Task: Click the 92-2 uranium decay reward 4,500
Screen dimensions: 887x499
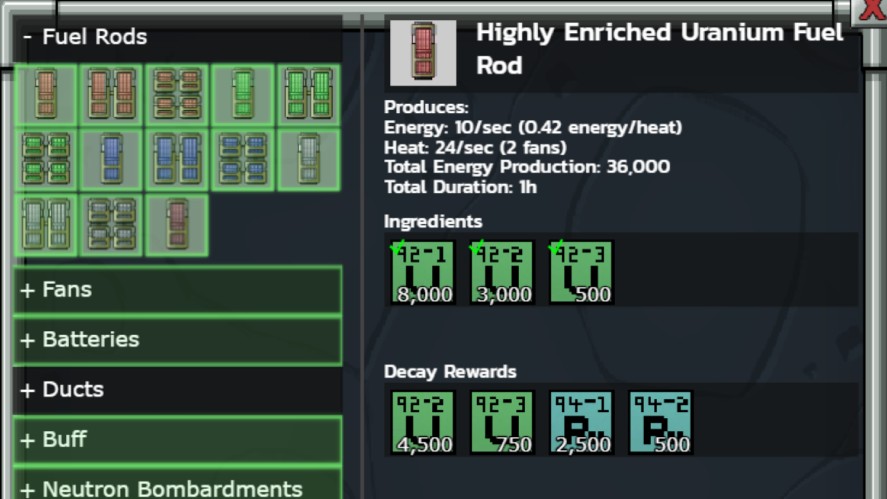Action: pyautogui.click(x=423, y=423)
